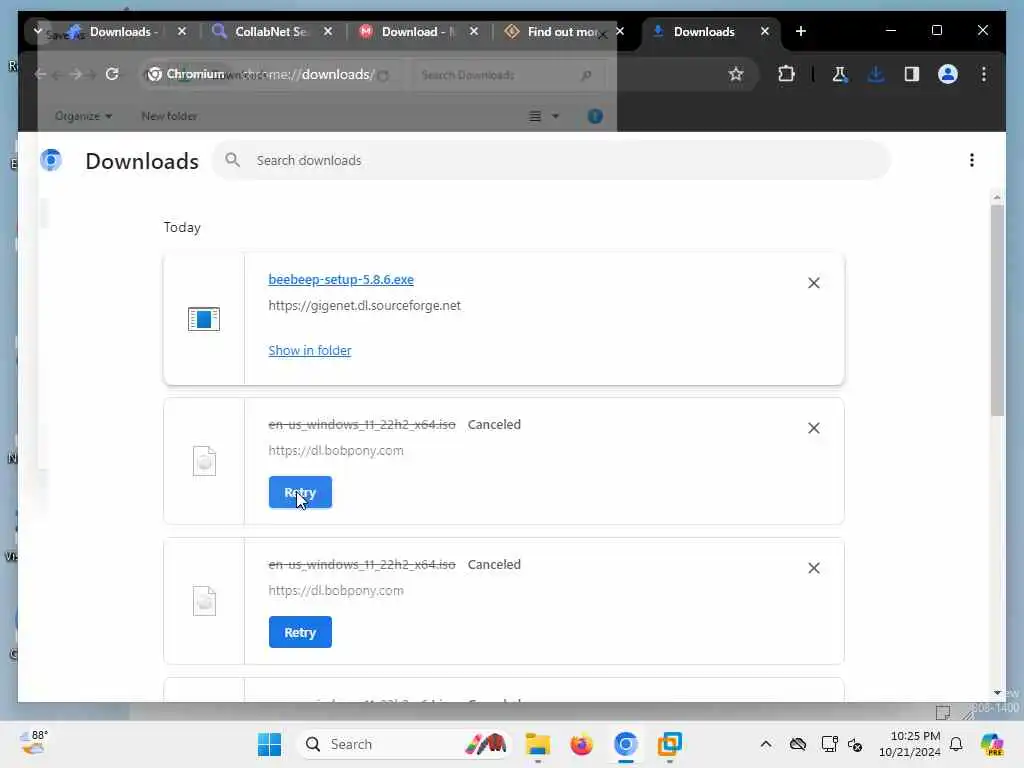
Task: Click the first dl.bobpony.com URL text
Action: point(336,451)
